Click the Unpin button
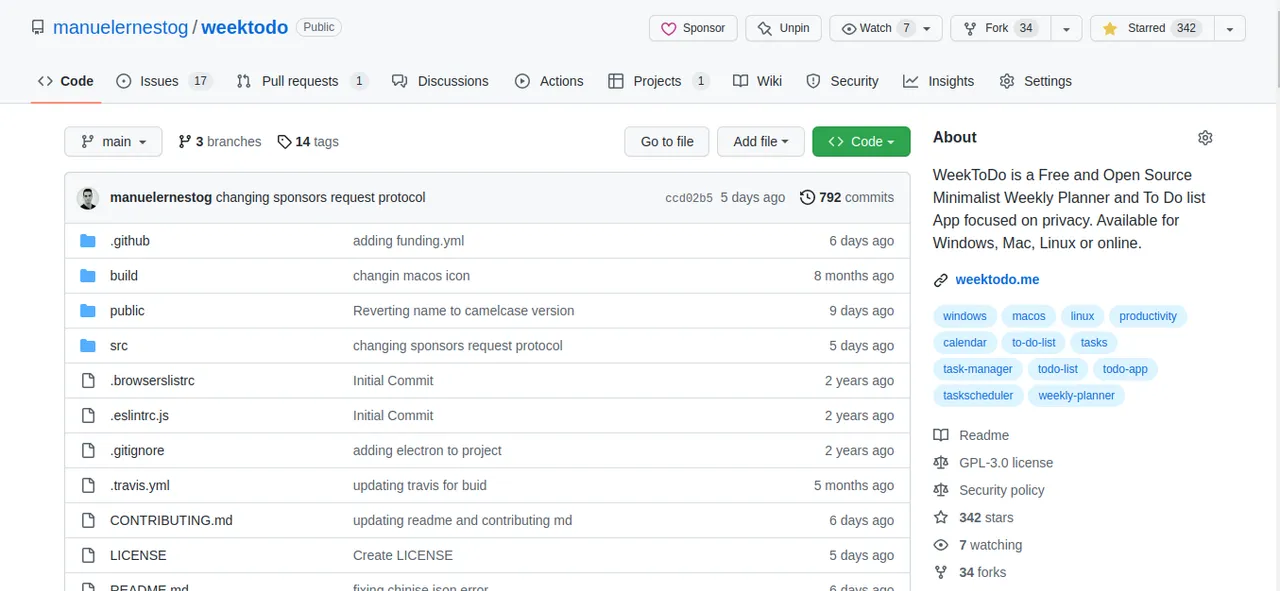This screenshot has height=591, width=1280. point(783,28)
